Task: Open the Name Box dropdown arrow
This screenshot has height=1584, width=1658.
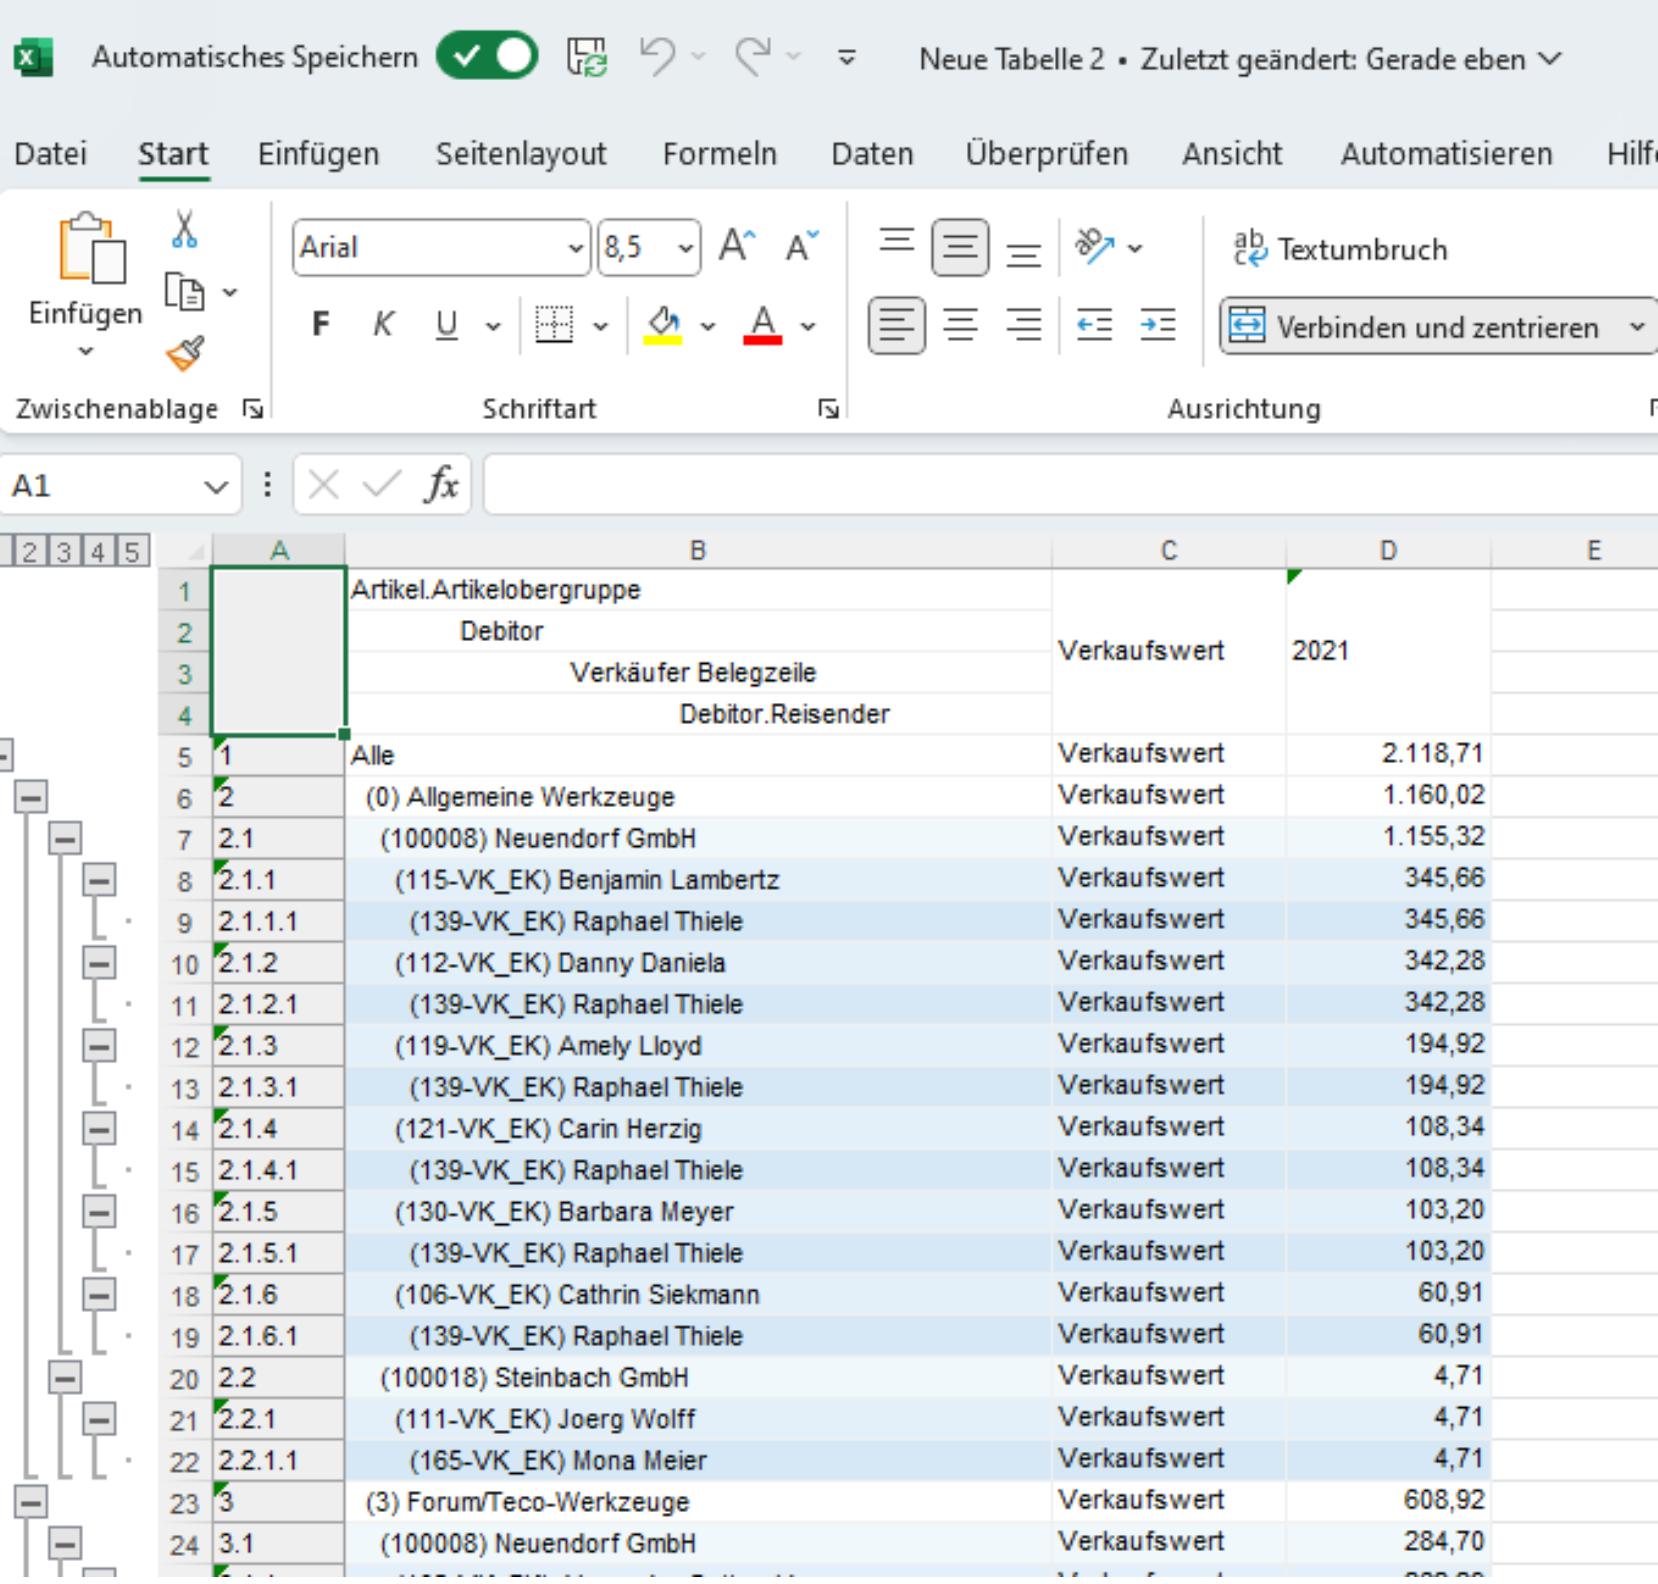Action: point(215,486)
